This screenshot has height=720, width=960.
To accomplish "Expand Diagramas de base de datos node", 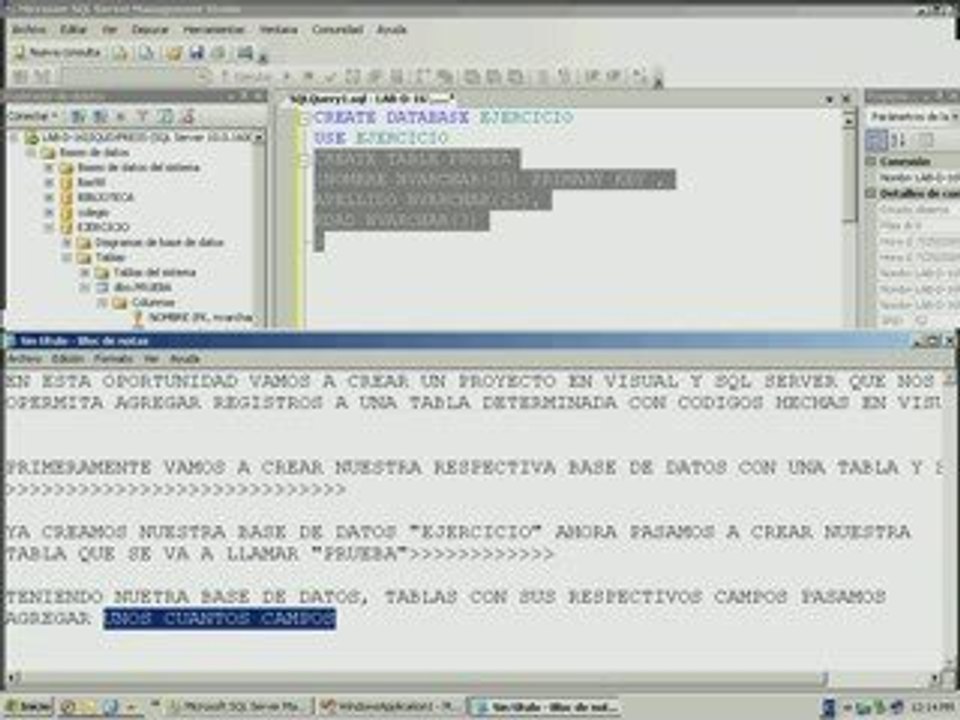I will click(x=67, y=242).
